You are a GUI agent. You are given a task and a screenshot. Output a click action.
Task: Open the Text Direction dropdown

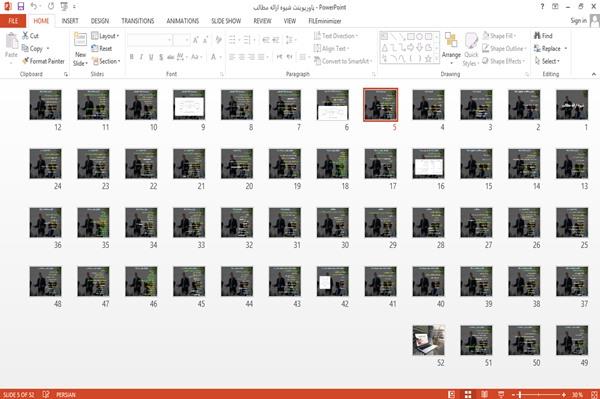[336, 36]
